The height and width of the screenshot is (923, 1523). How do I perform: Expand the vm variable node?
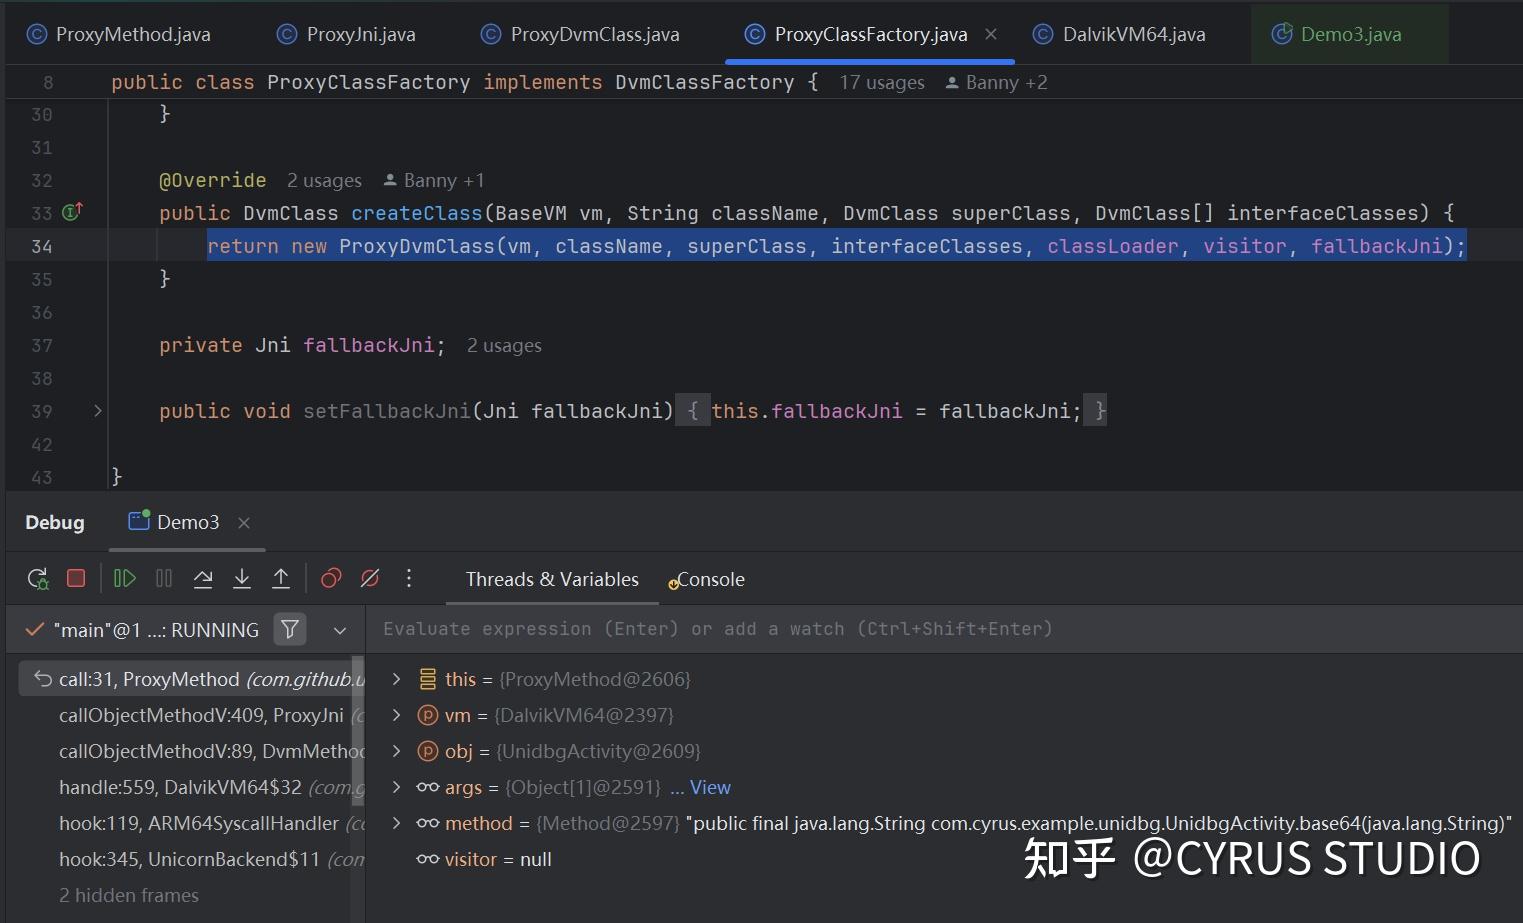pos(396,715)
